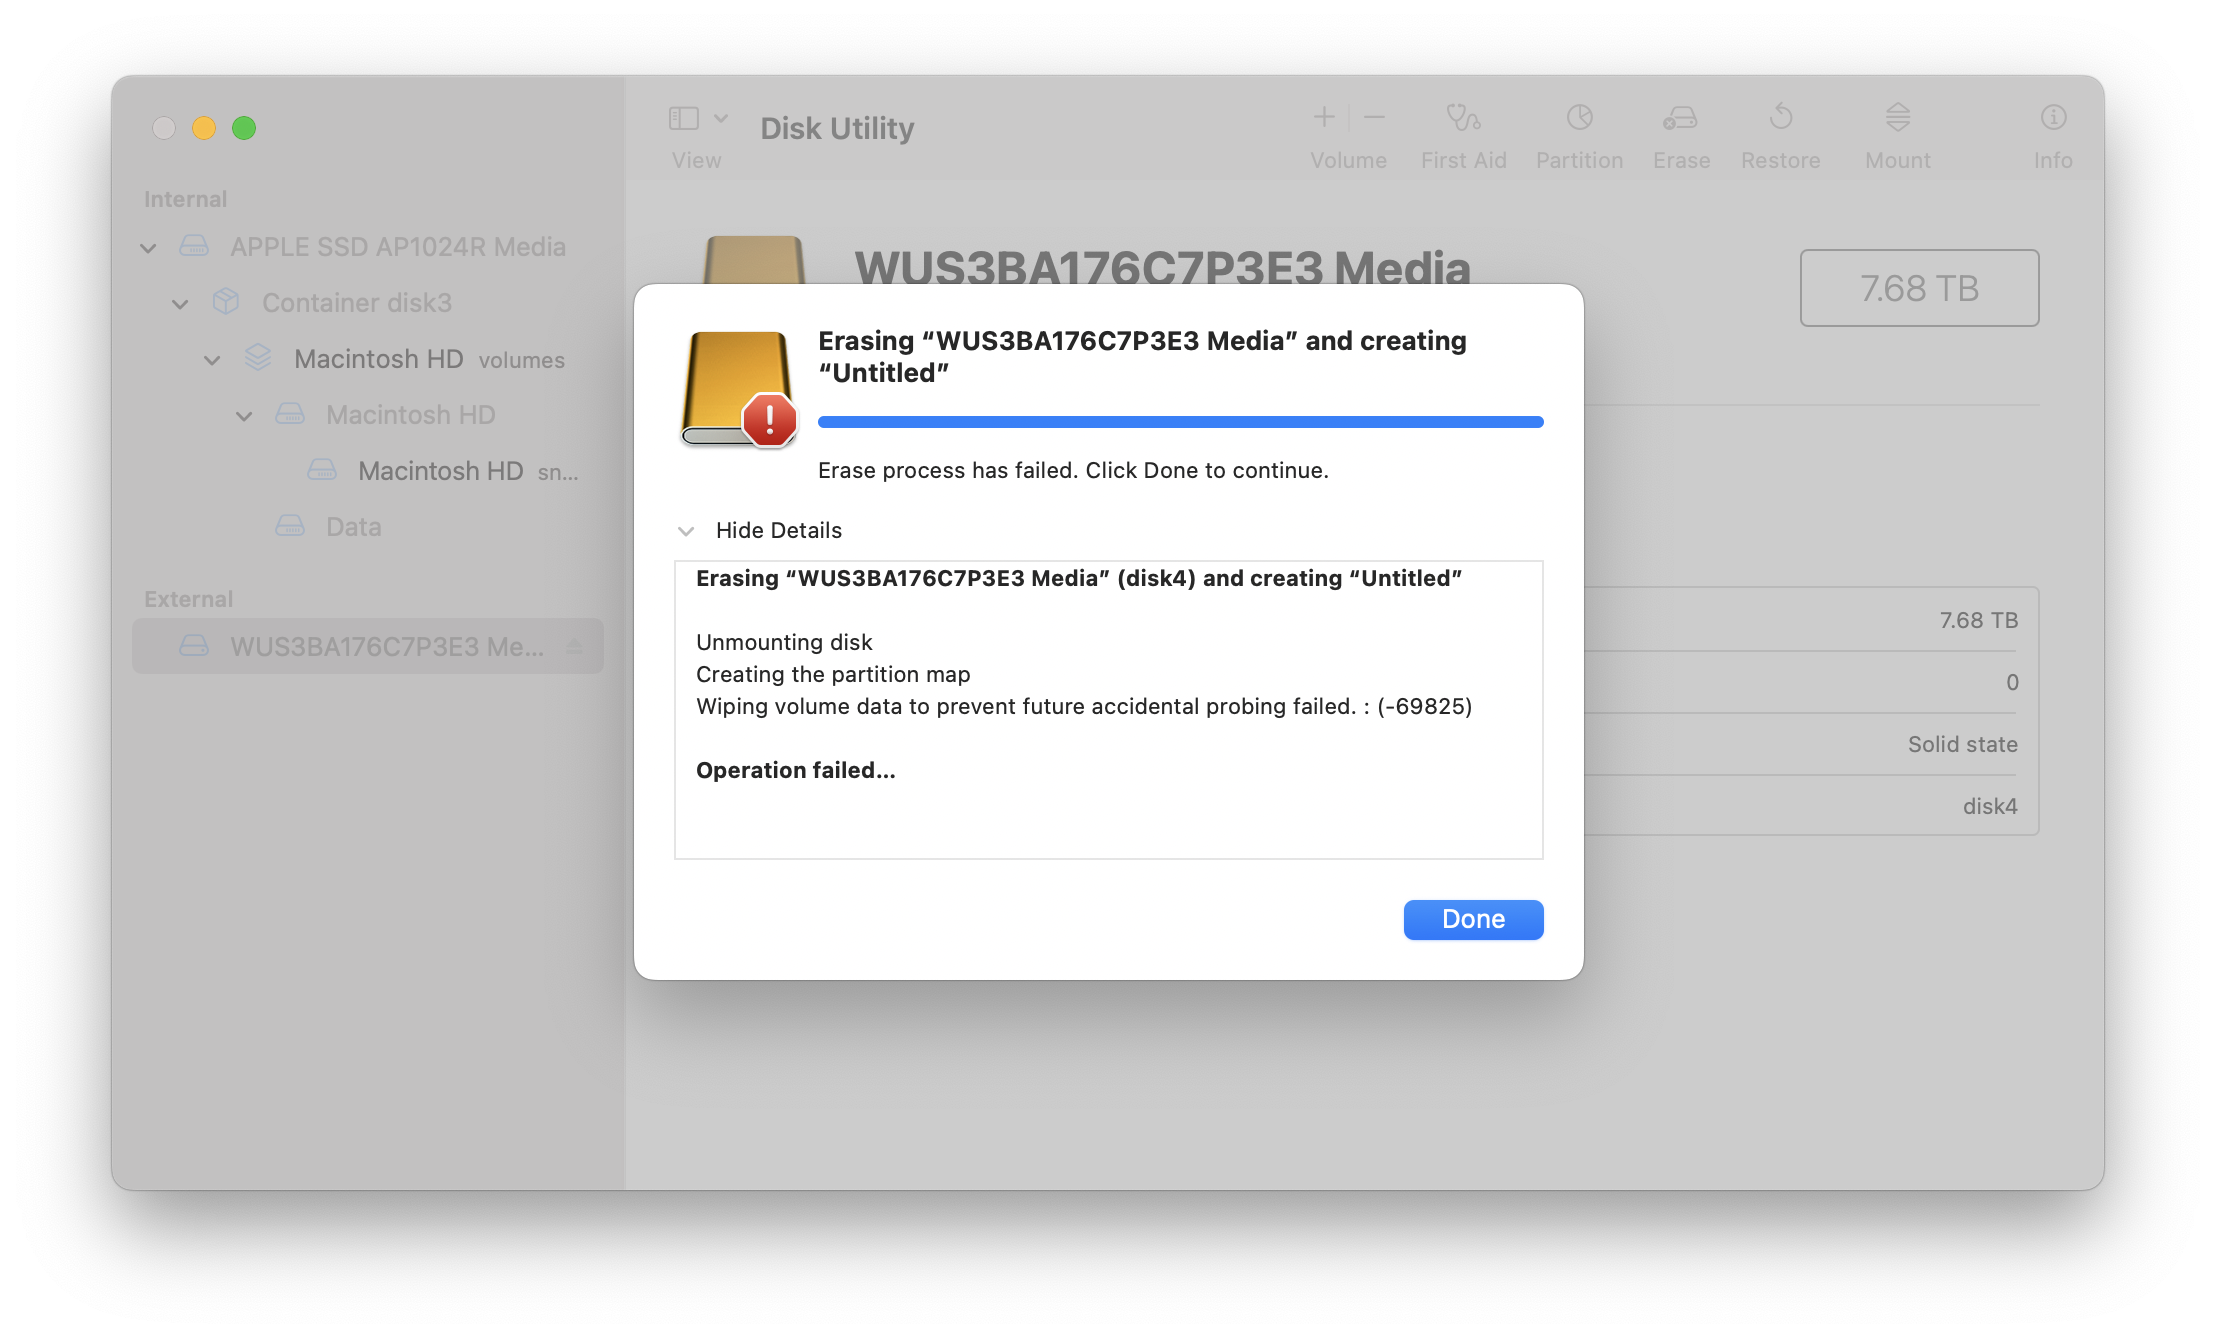The width and height of the screenshot is (2216, 1338).
Task: Click the add volume plus icon
Action: coord(1324,118)
